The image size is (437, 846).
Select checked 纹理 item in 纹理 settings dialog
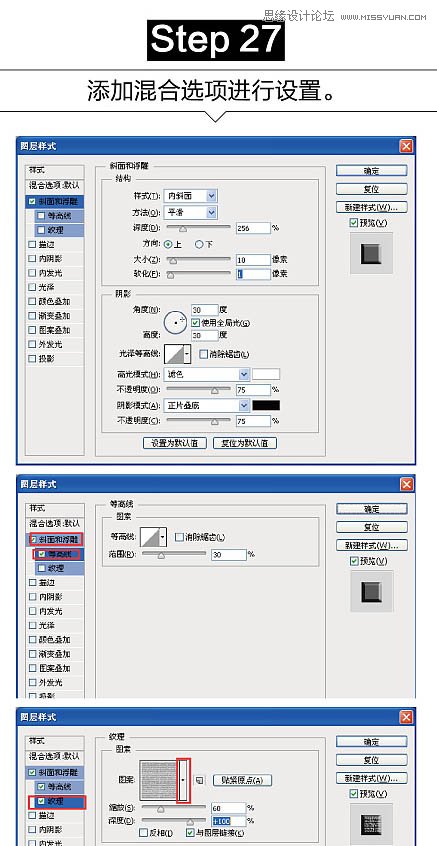point(59,801)
